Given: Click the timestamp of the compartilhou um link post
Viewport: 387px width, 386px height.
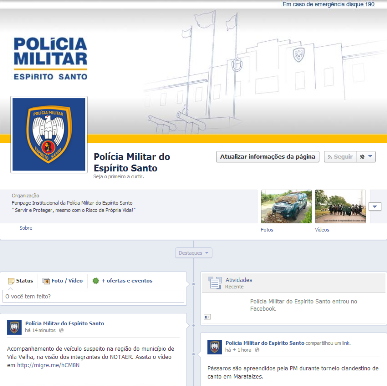Looking at the screenshot, I should (239, 350).
